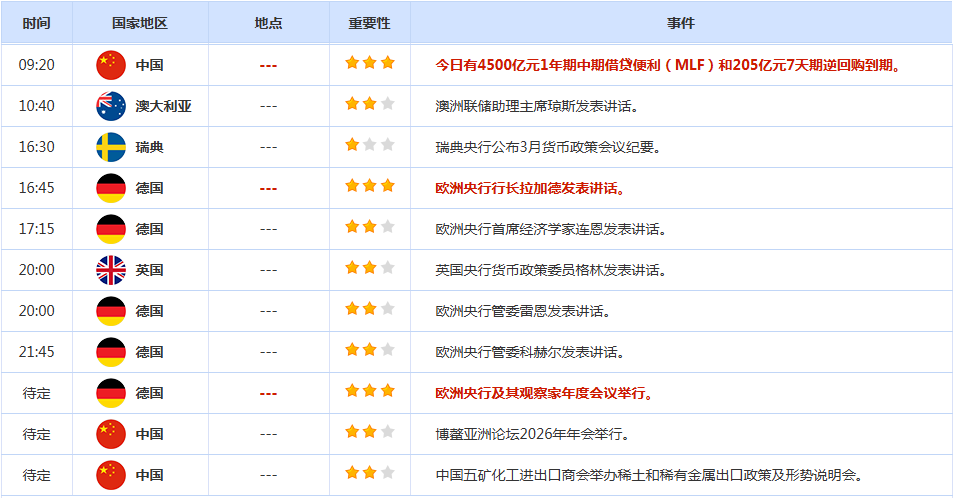
Task: Open the 欧洲央行及其观察家年度会议举行 event
Action: [x=545, y=393]
